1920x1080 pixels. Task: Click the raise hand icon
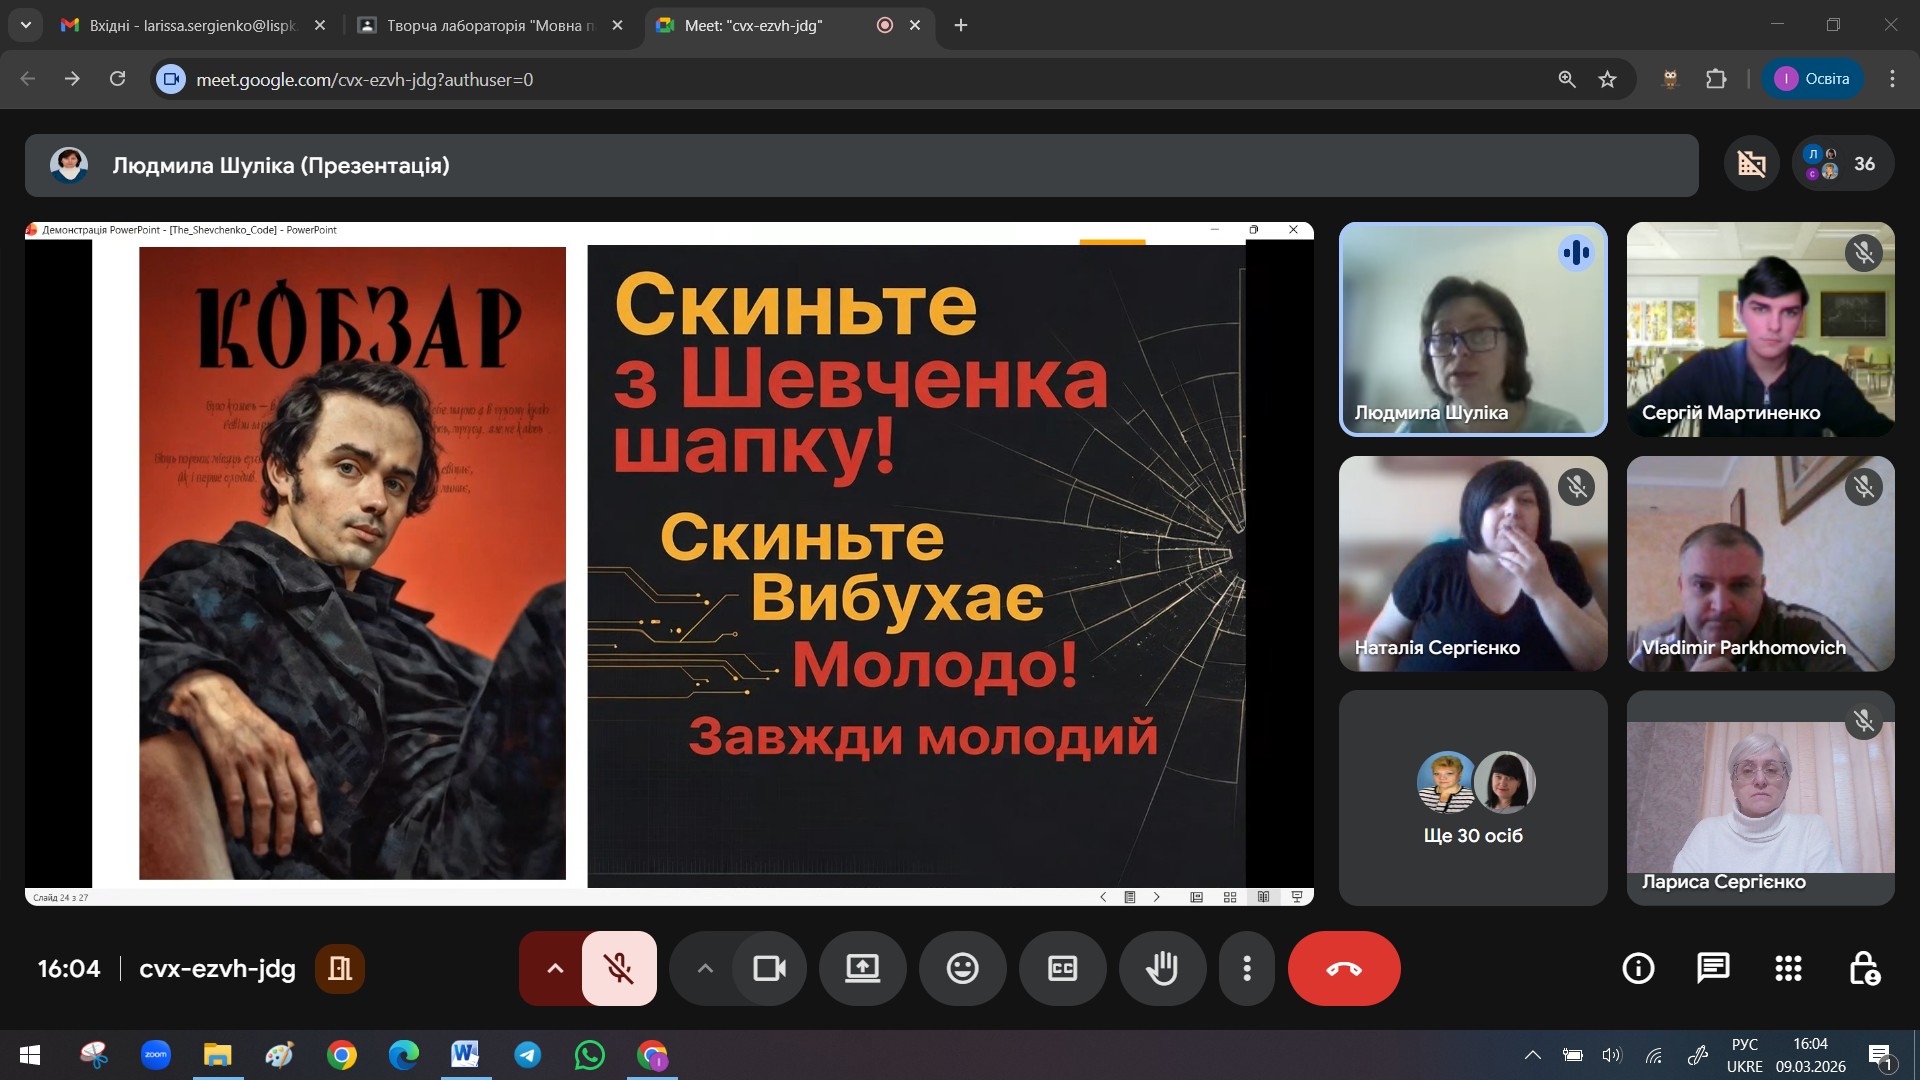pos(1162,968)
